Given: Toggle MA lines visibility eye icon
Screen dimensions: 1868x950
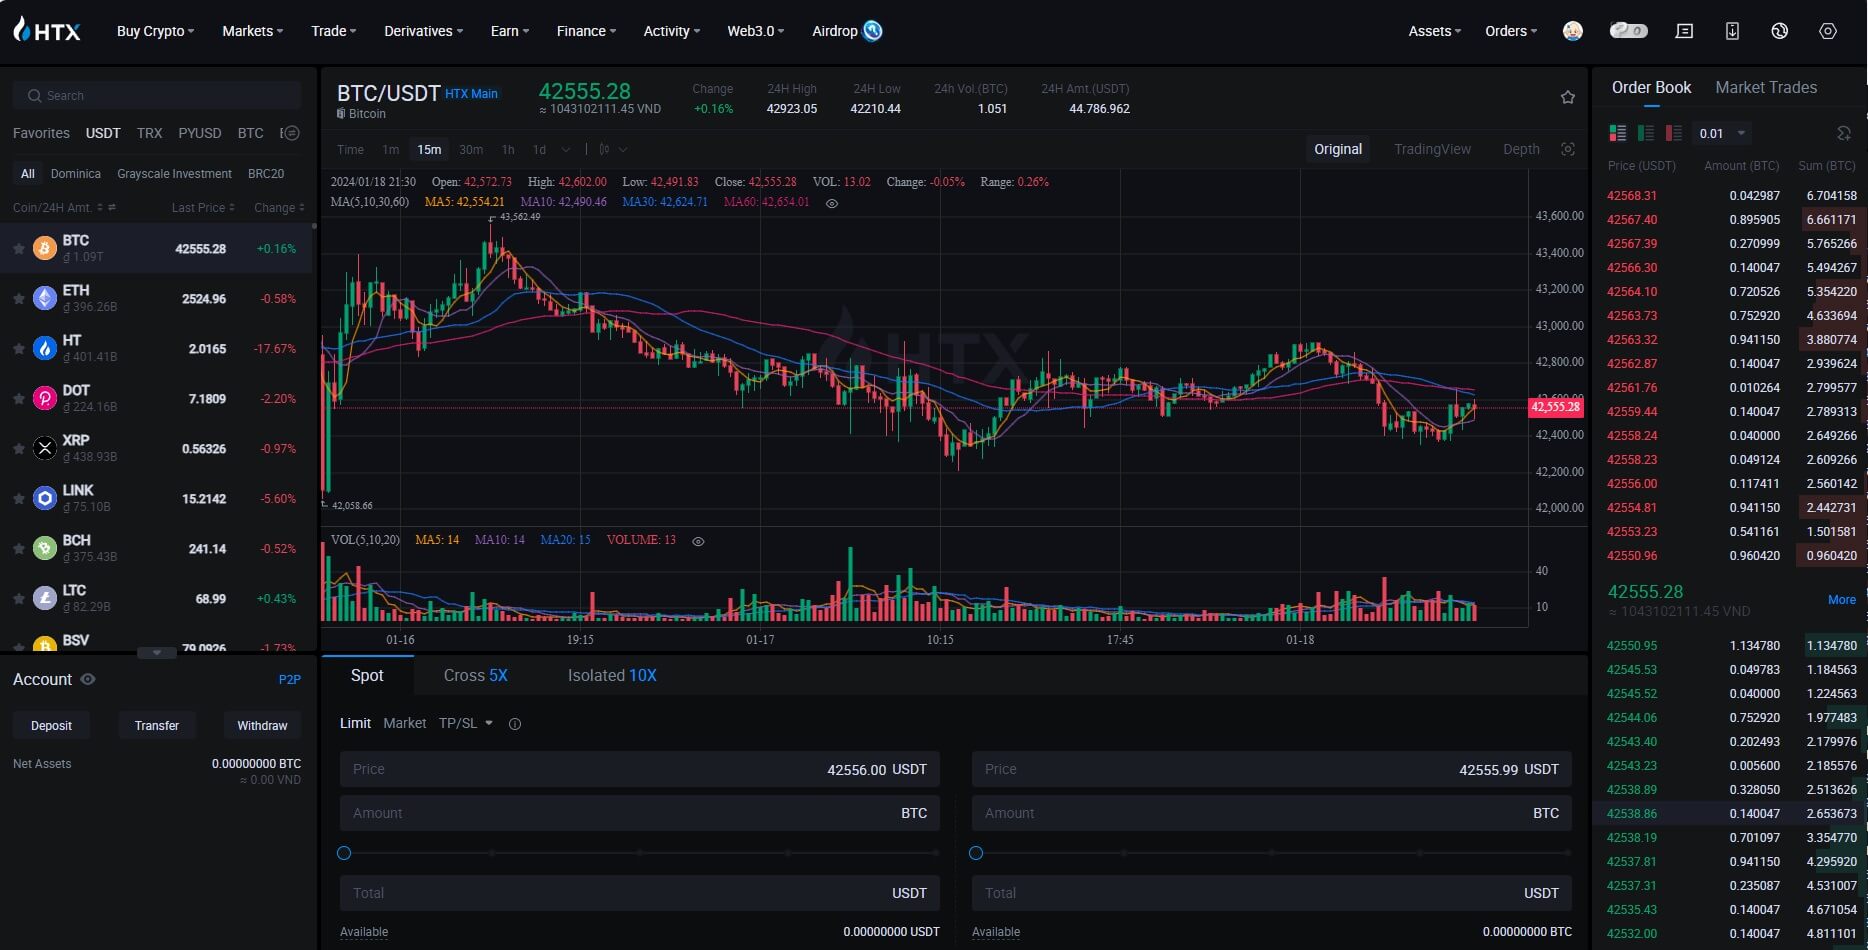Looking at the screenshot, I should coord(831,203).
